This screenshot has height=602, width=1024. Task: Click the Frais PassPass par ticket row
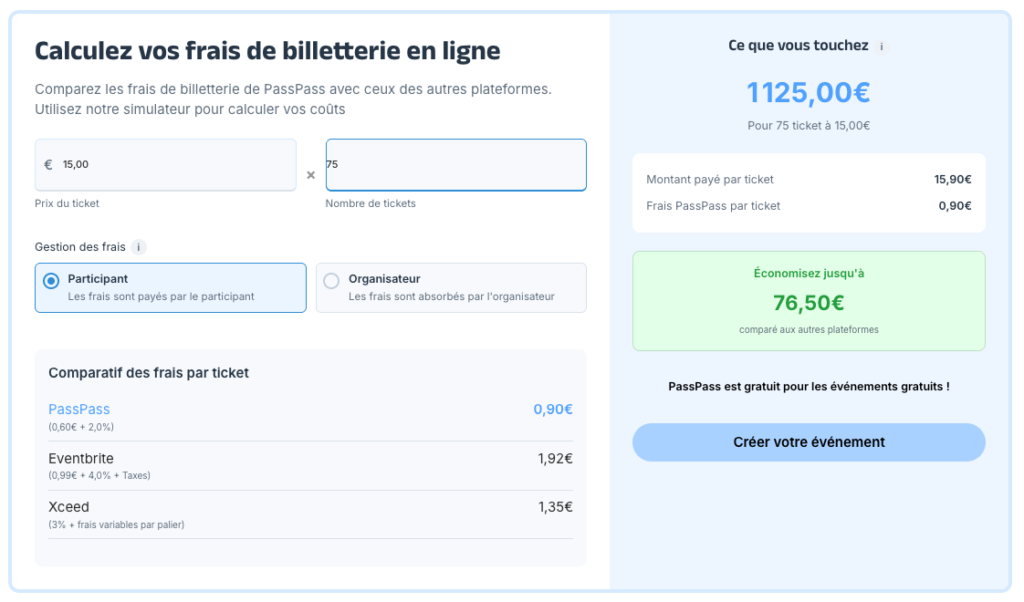[808, 206]
